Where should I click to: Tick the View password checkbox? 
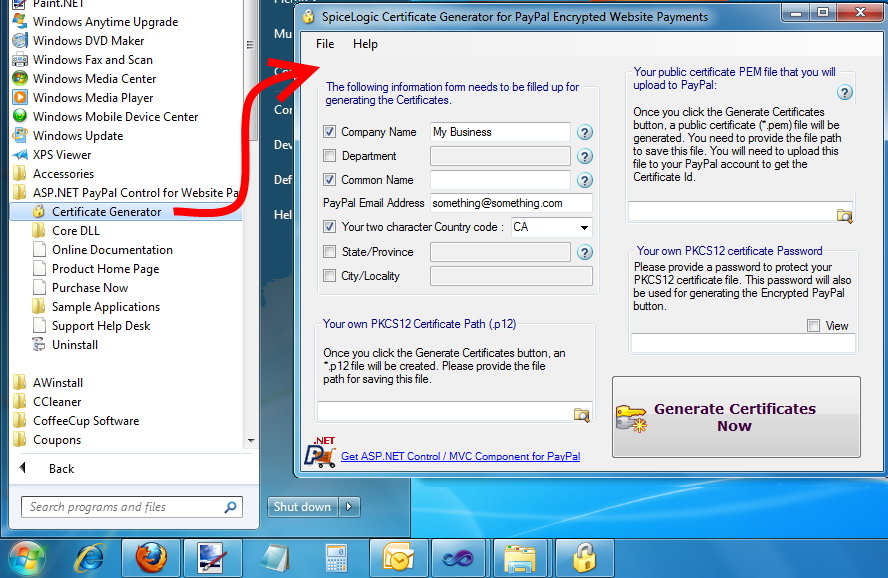tap(813, 326)
